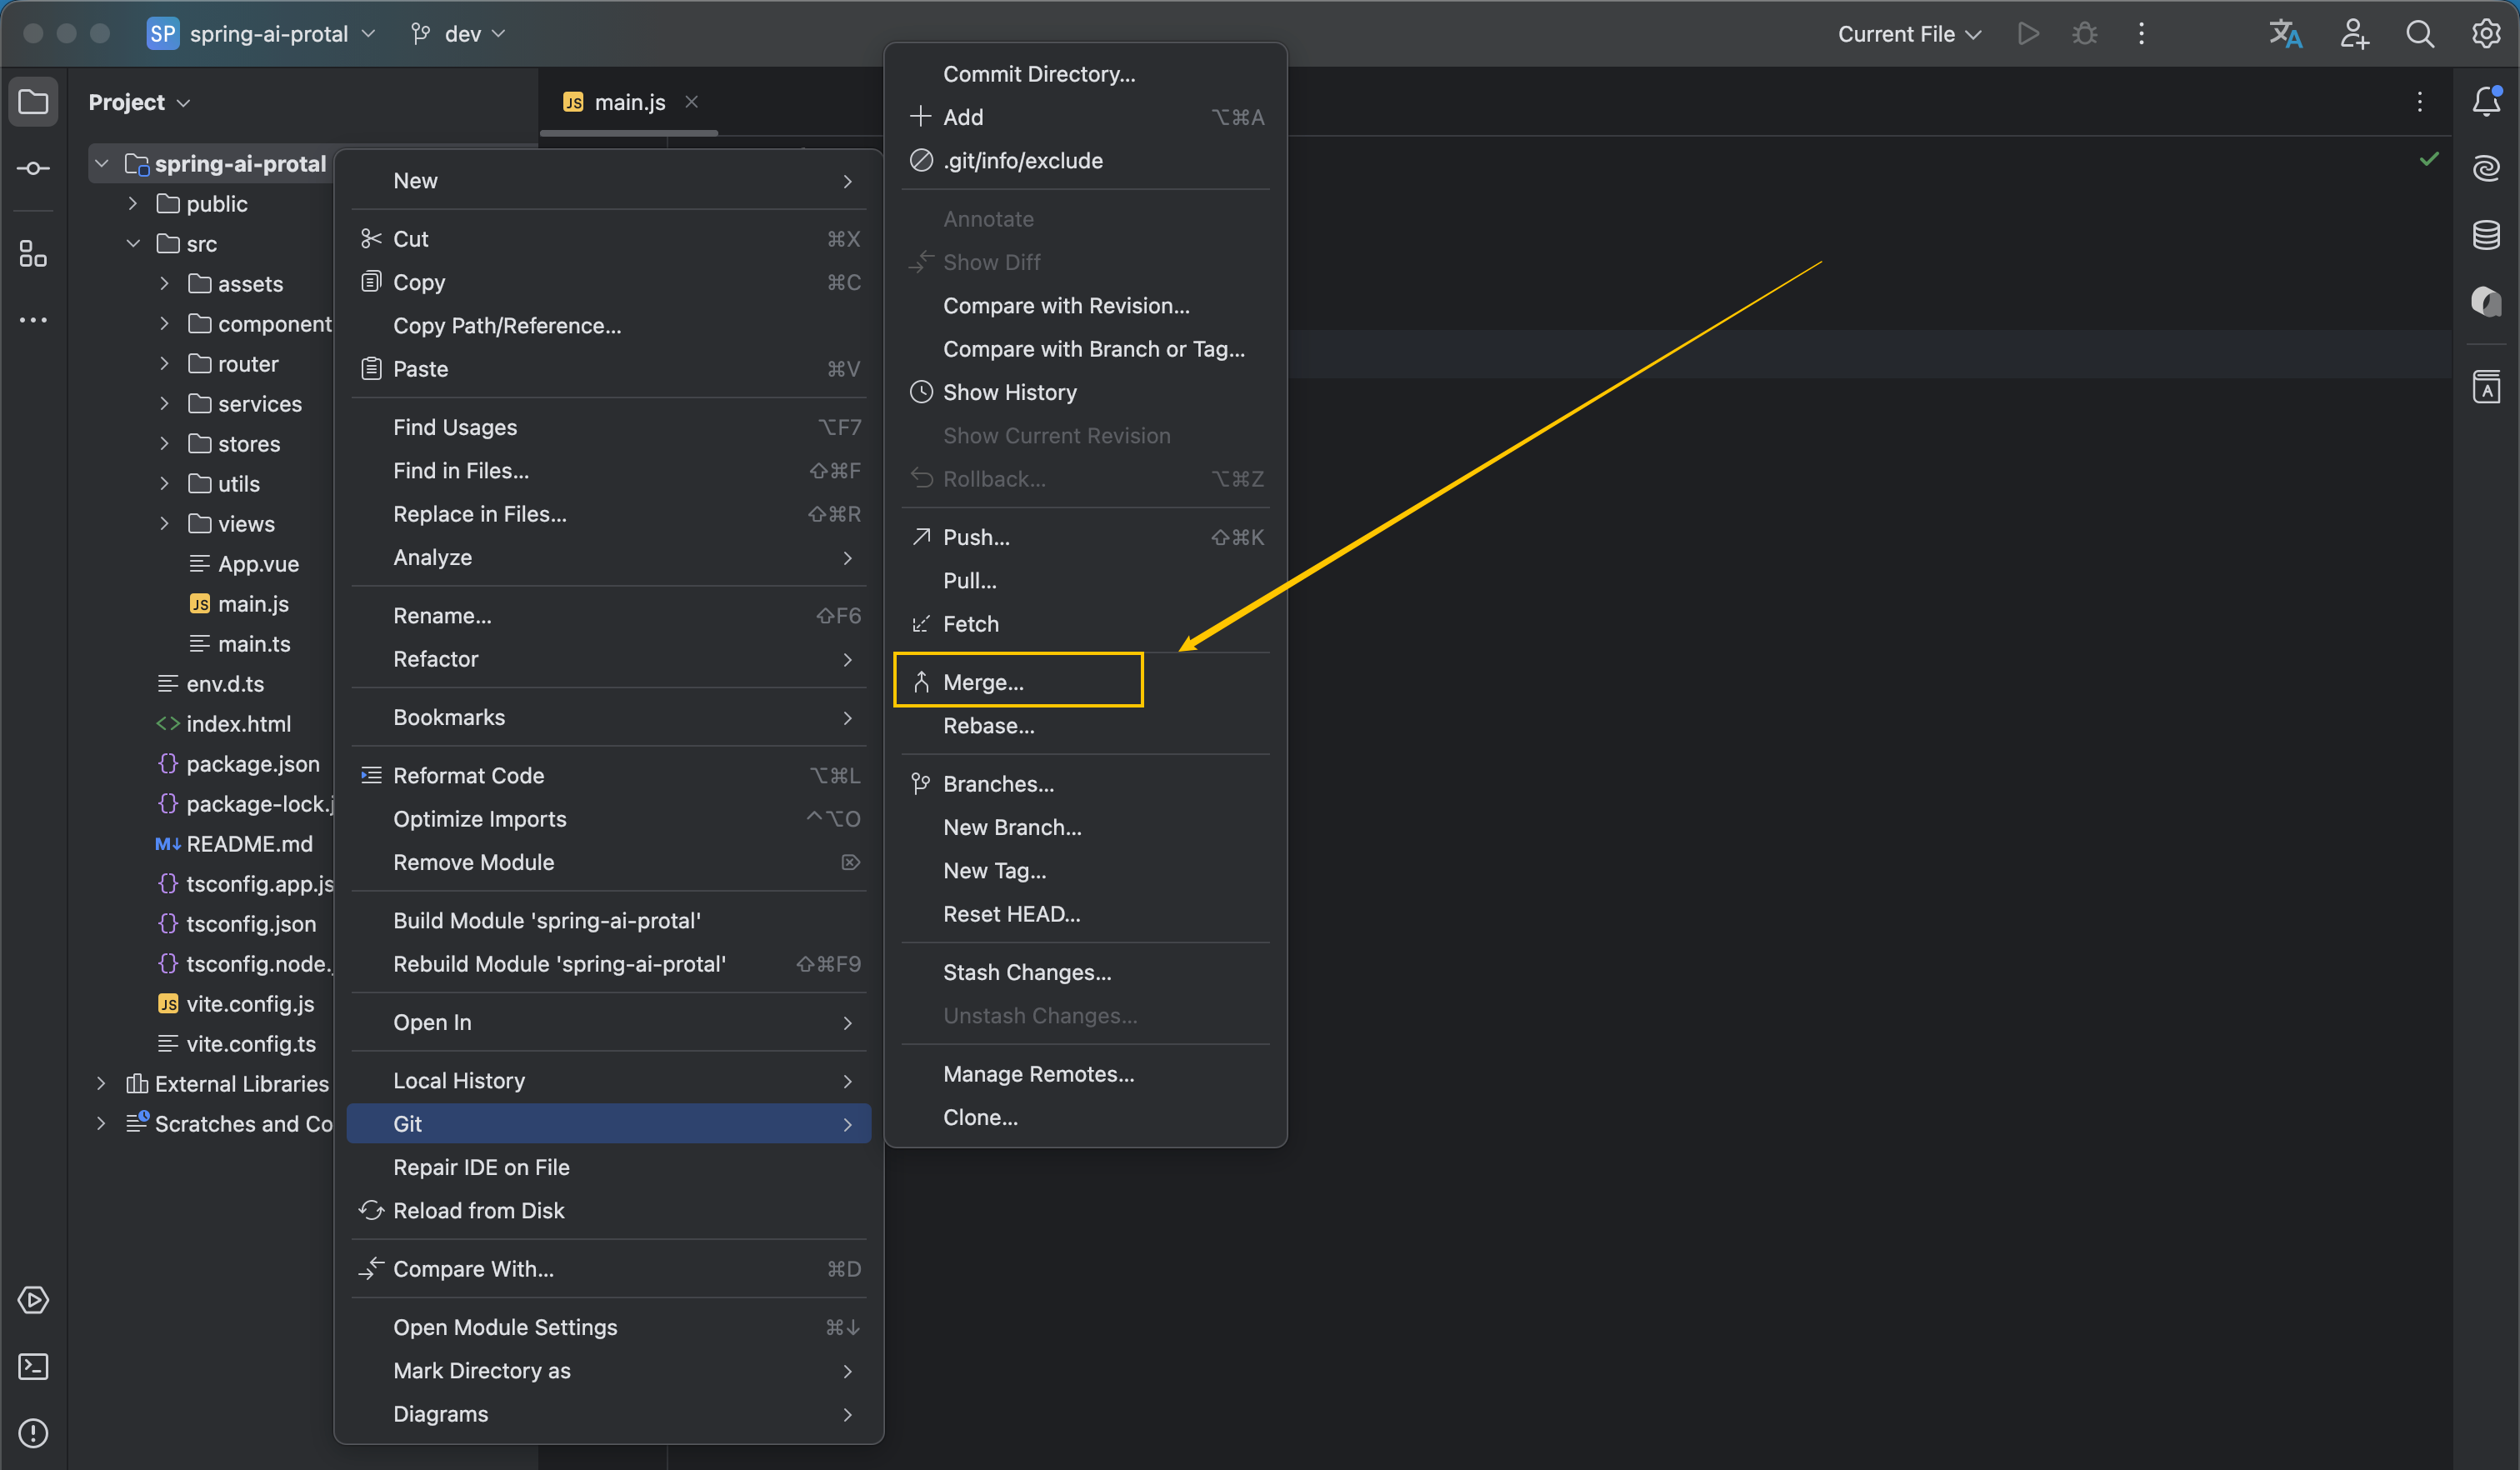Select Merge... in the Git submenu
The height and width of the screenshot is (1470, 2520).
pyautogui.click(x=983, y=682)
